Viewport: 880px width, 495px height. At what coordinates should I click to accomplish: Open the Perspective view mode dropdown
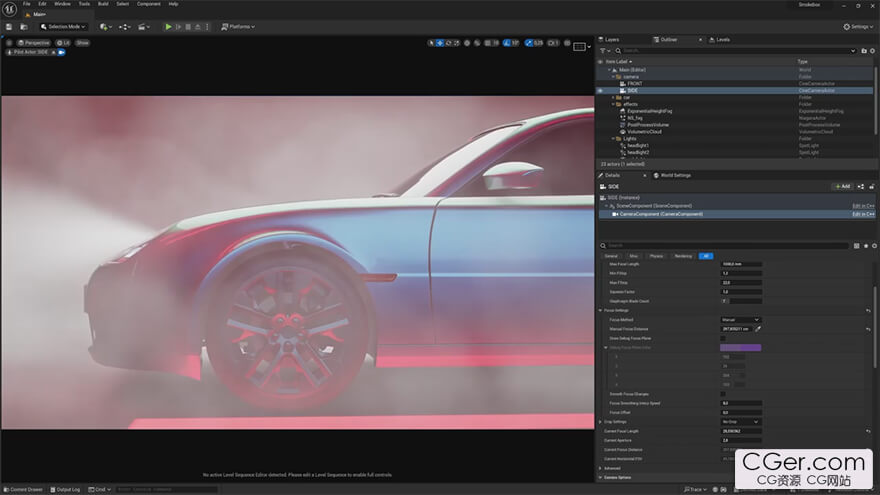[34, 43]
